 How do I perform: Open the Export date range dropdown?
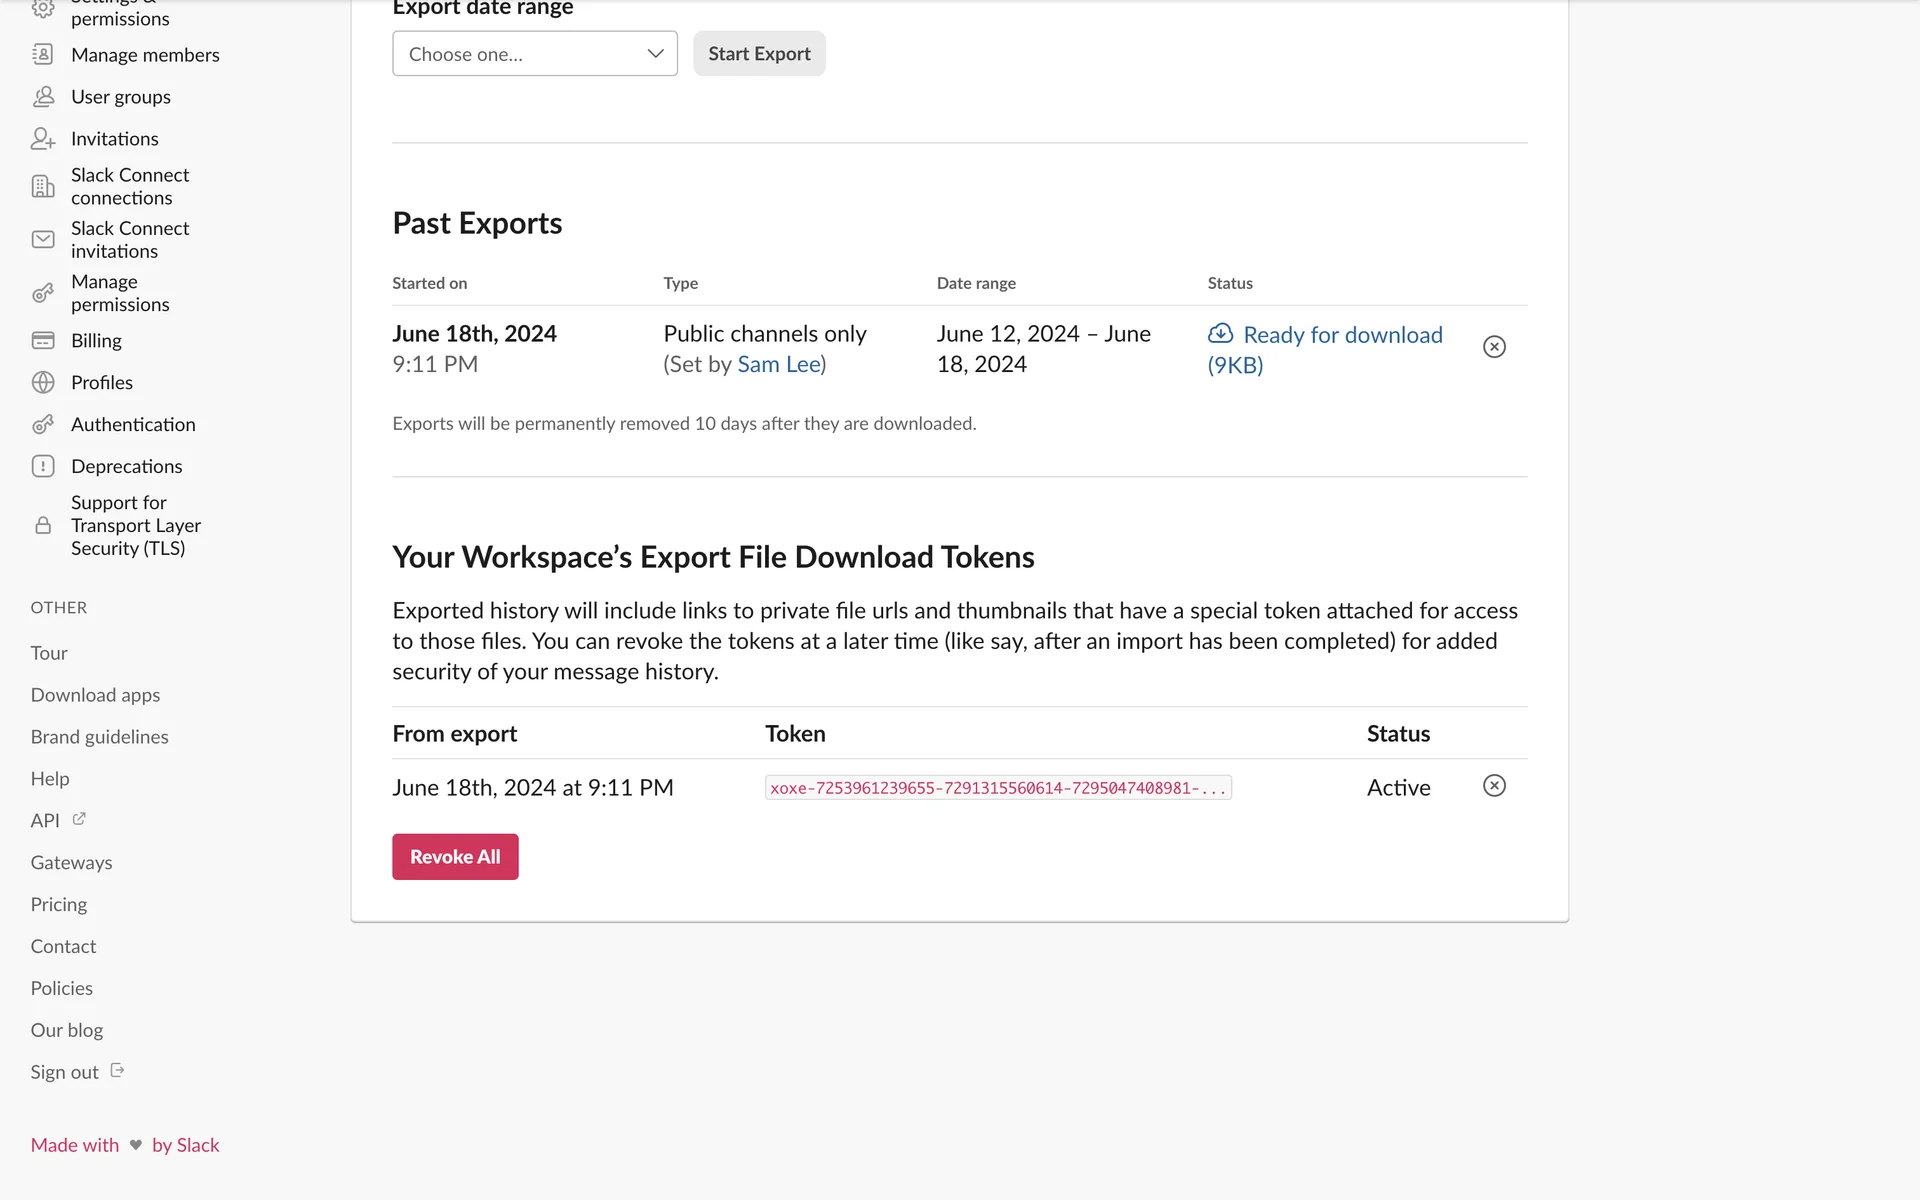[x=534, y=54]
